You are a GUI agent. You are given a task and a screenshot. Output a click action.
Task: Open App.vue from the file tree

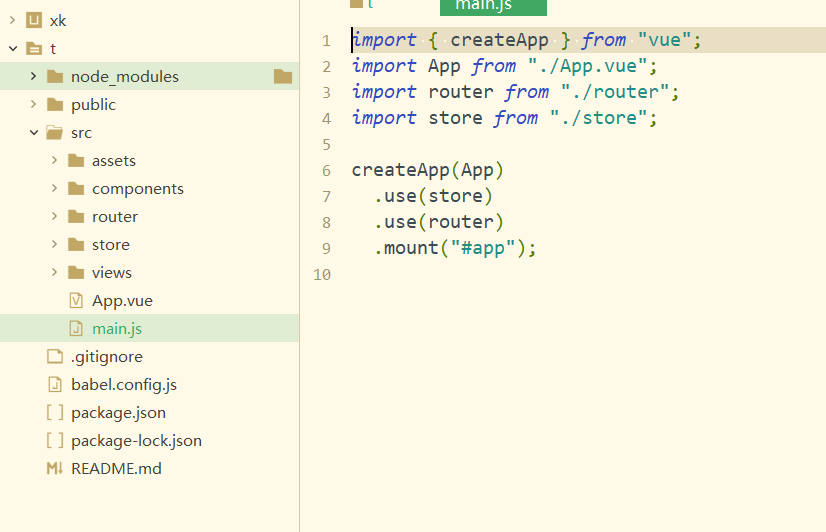point(122,301)
